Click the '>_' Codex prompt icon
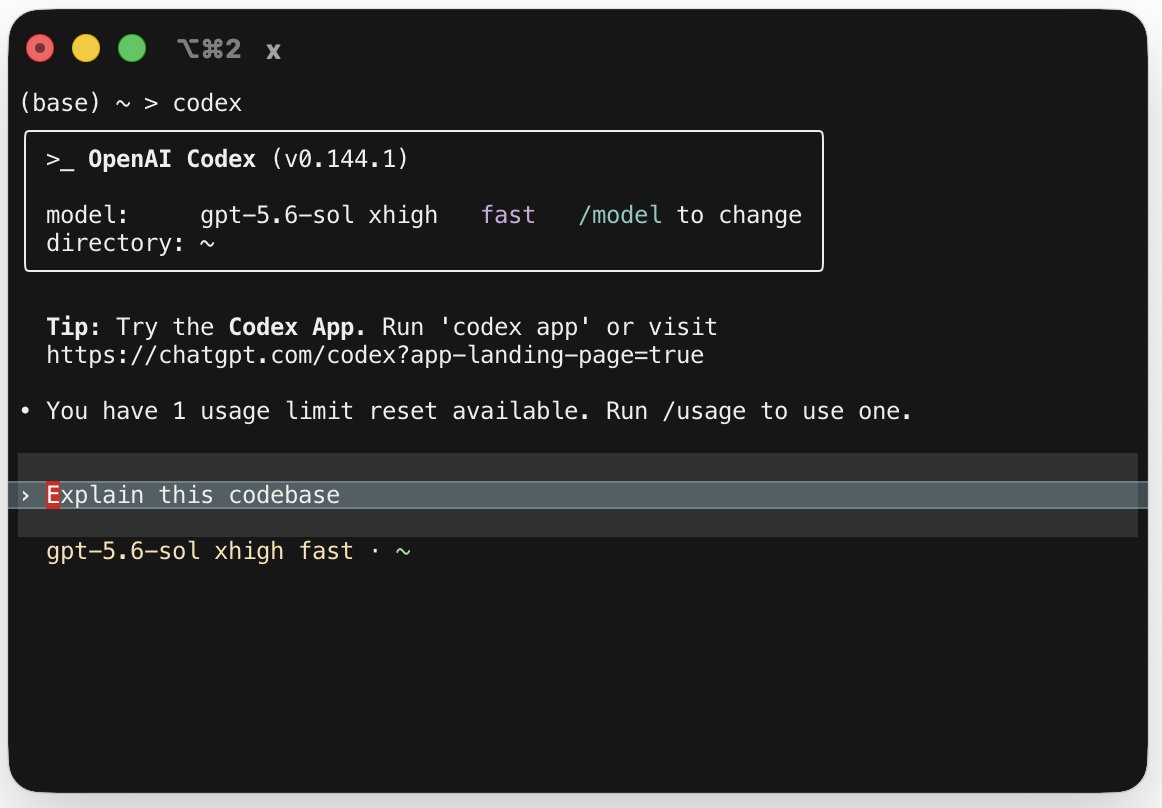Screen dimensions: 1162x808 coord(60,160)
